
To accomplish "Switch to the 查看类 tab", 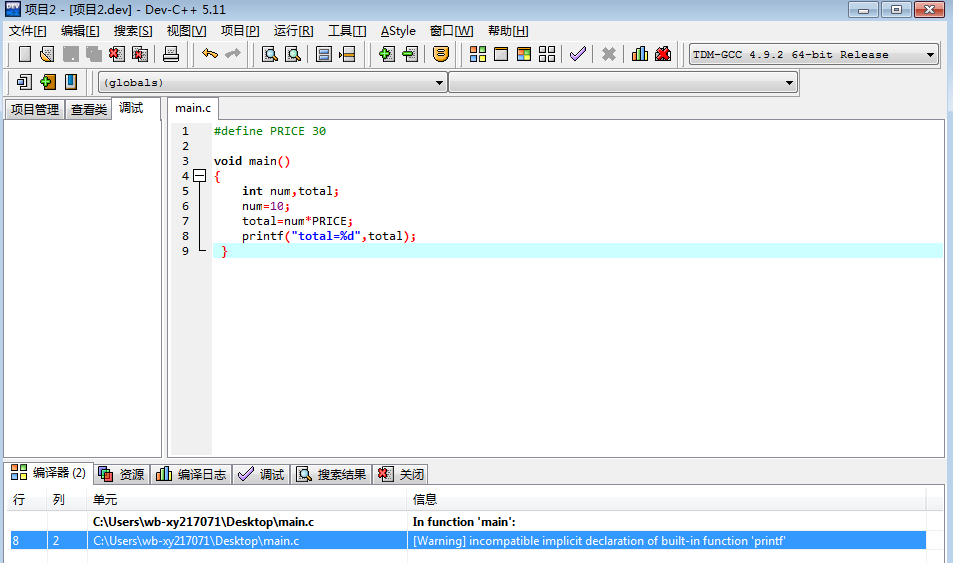I will click(x=89, y=109).
